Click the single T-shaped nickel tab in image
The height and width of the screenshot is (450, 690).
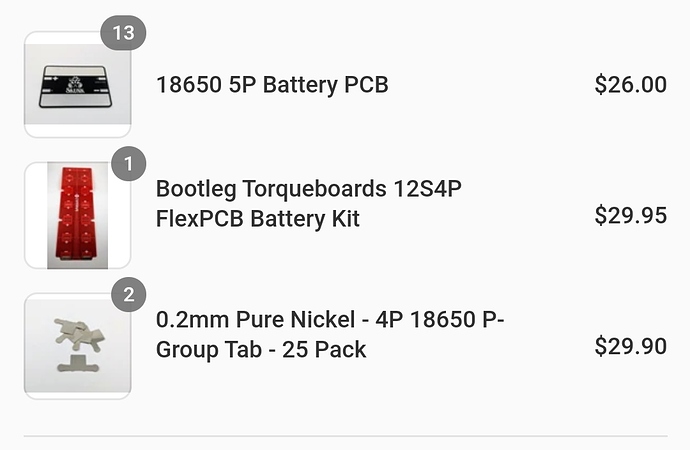pos(78,363)
